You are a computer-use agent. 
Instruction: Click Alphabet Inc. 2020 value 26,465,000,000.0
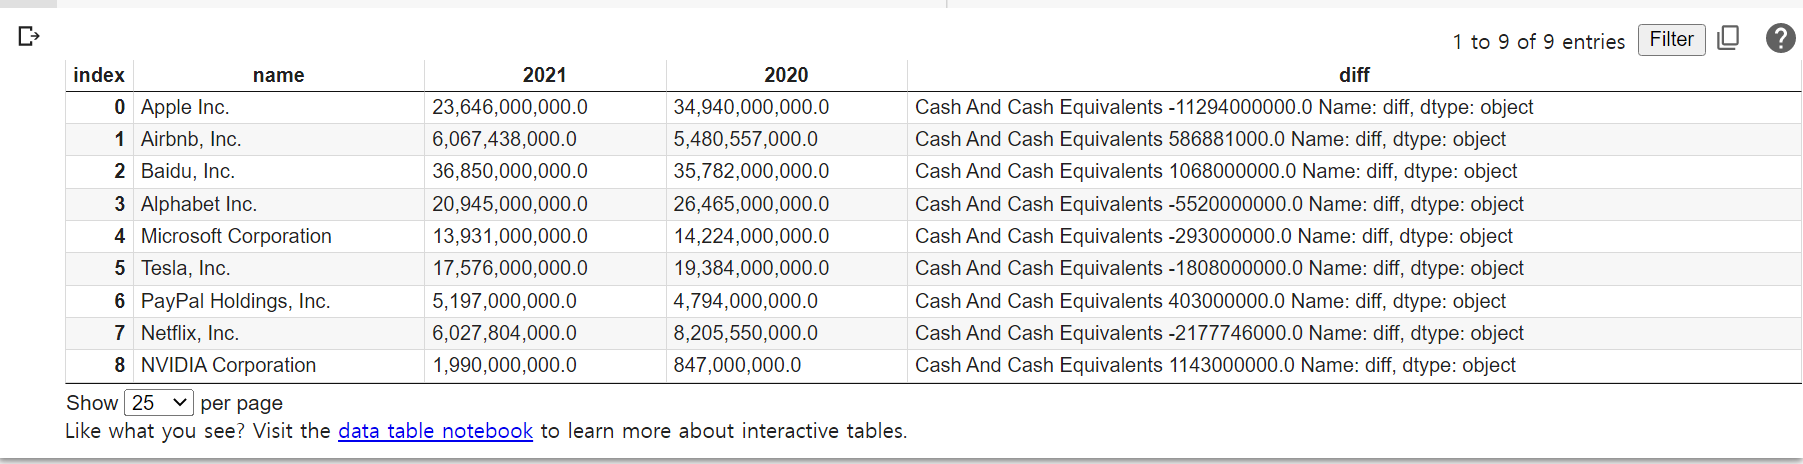point(786,204)
